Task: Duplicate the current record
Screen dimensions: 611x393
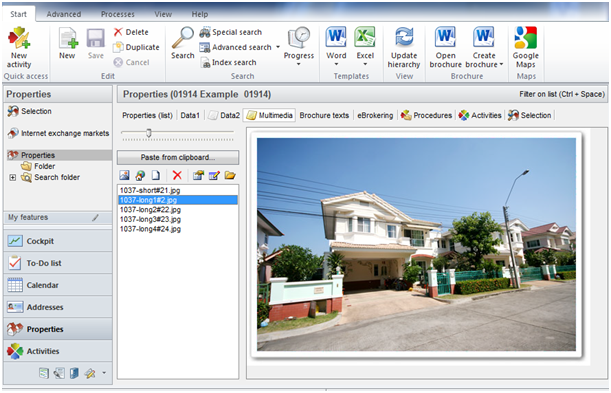Action: point(136,47)
